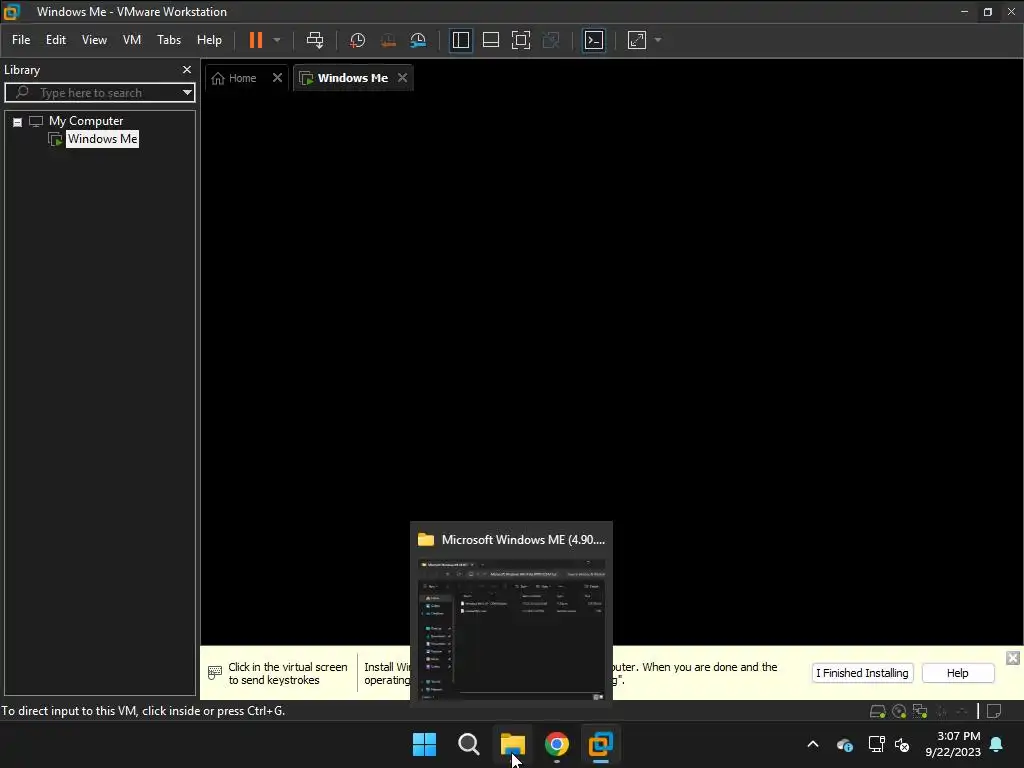Open the Windows Start menu
This screenshot has height=768, width=1024.
pyautogui.click(x=424, y=744)
